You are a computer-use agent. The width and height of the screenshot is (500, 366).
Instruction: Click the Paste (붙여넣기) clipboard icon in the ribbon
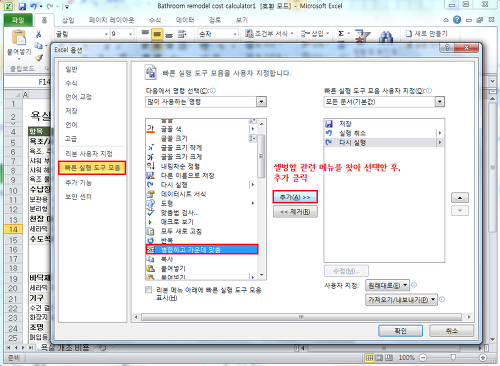click(19, 37)
